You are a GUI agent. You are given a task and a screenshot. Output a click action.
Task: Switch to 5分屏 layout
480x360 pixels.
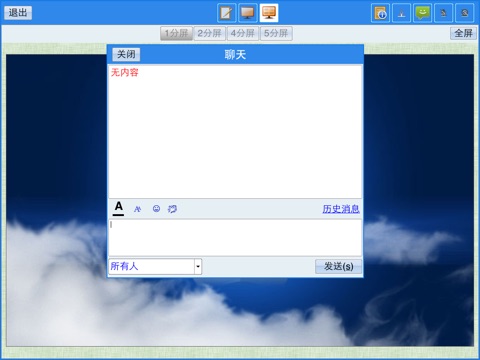pyautogui.click(x=276, y=33)
